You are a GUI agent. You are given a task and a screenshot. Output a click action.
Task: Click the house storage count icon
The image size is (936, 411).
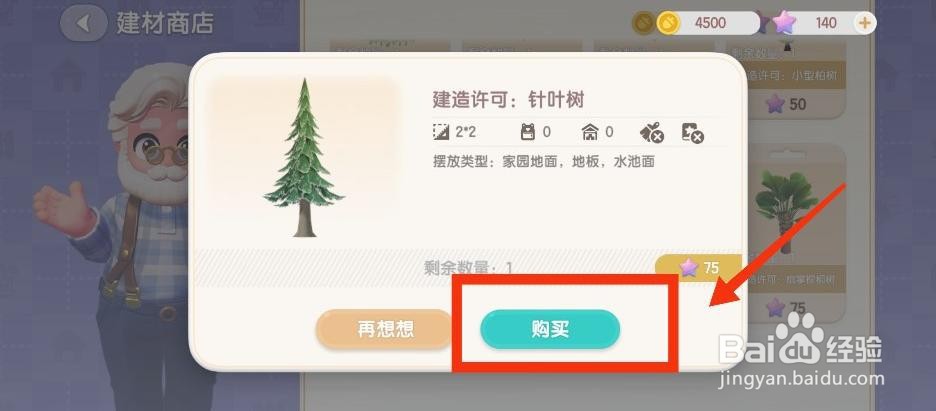click(x=589, y=132)
